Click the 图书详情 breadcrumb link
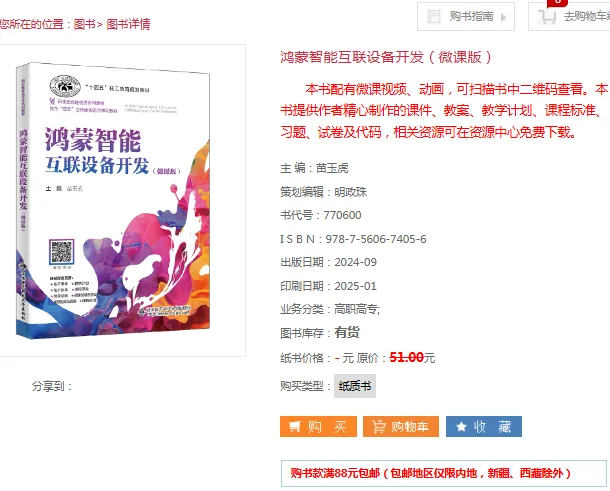The height and width of the screenshot is (491, 610). [x=128, y=24]
